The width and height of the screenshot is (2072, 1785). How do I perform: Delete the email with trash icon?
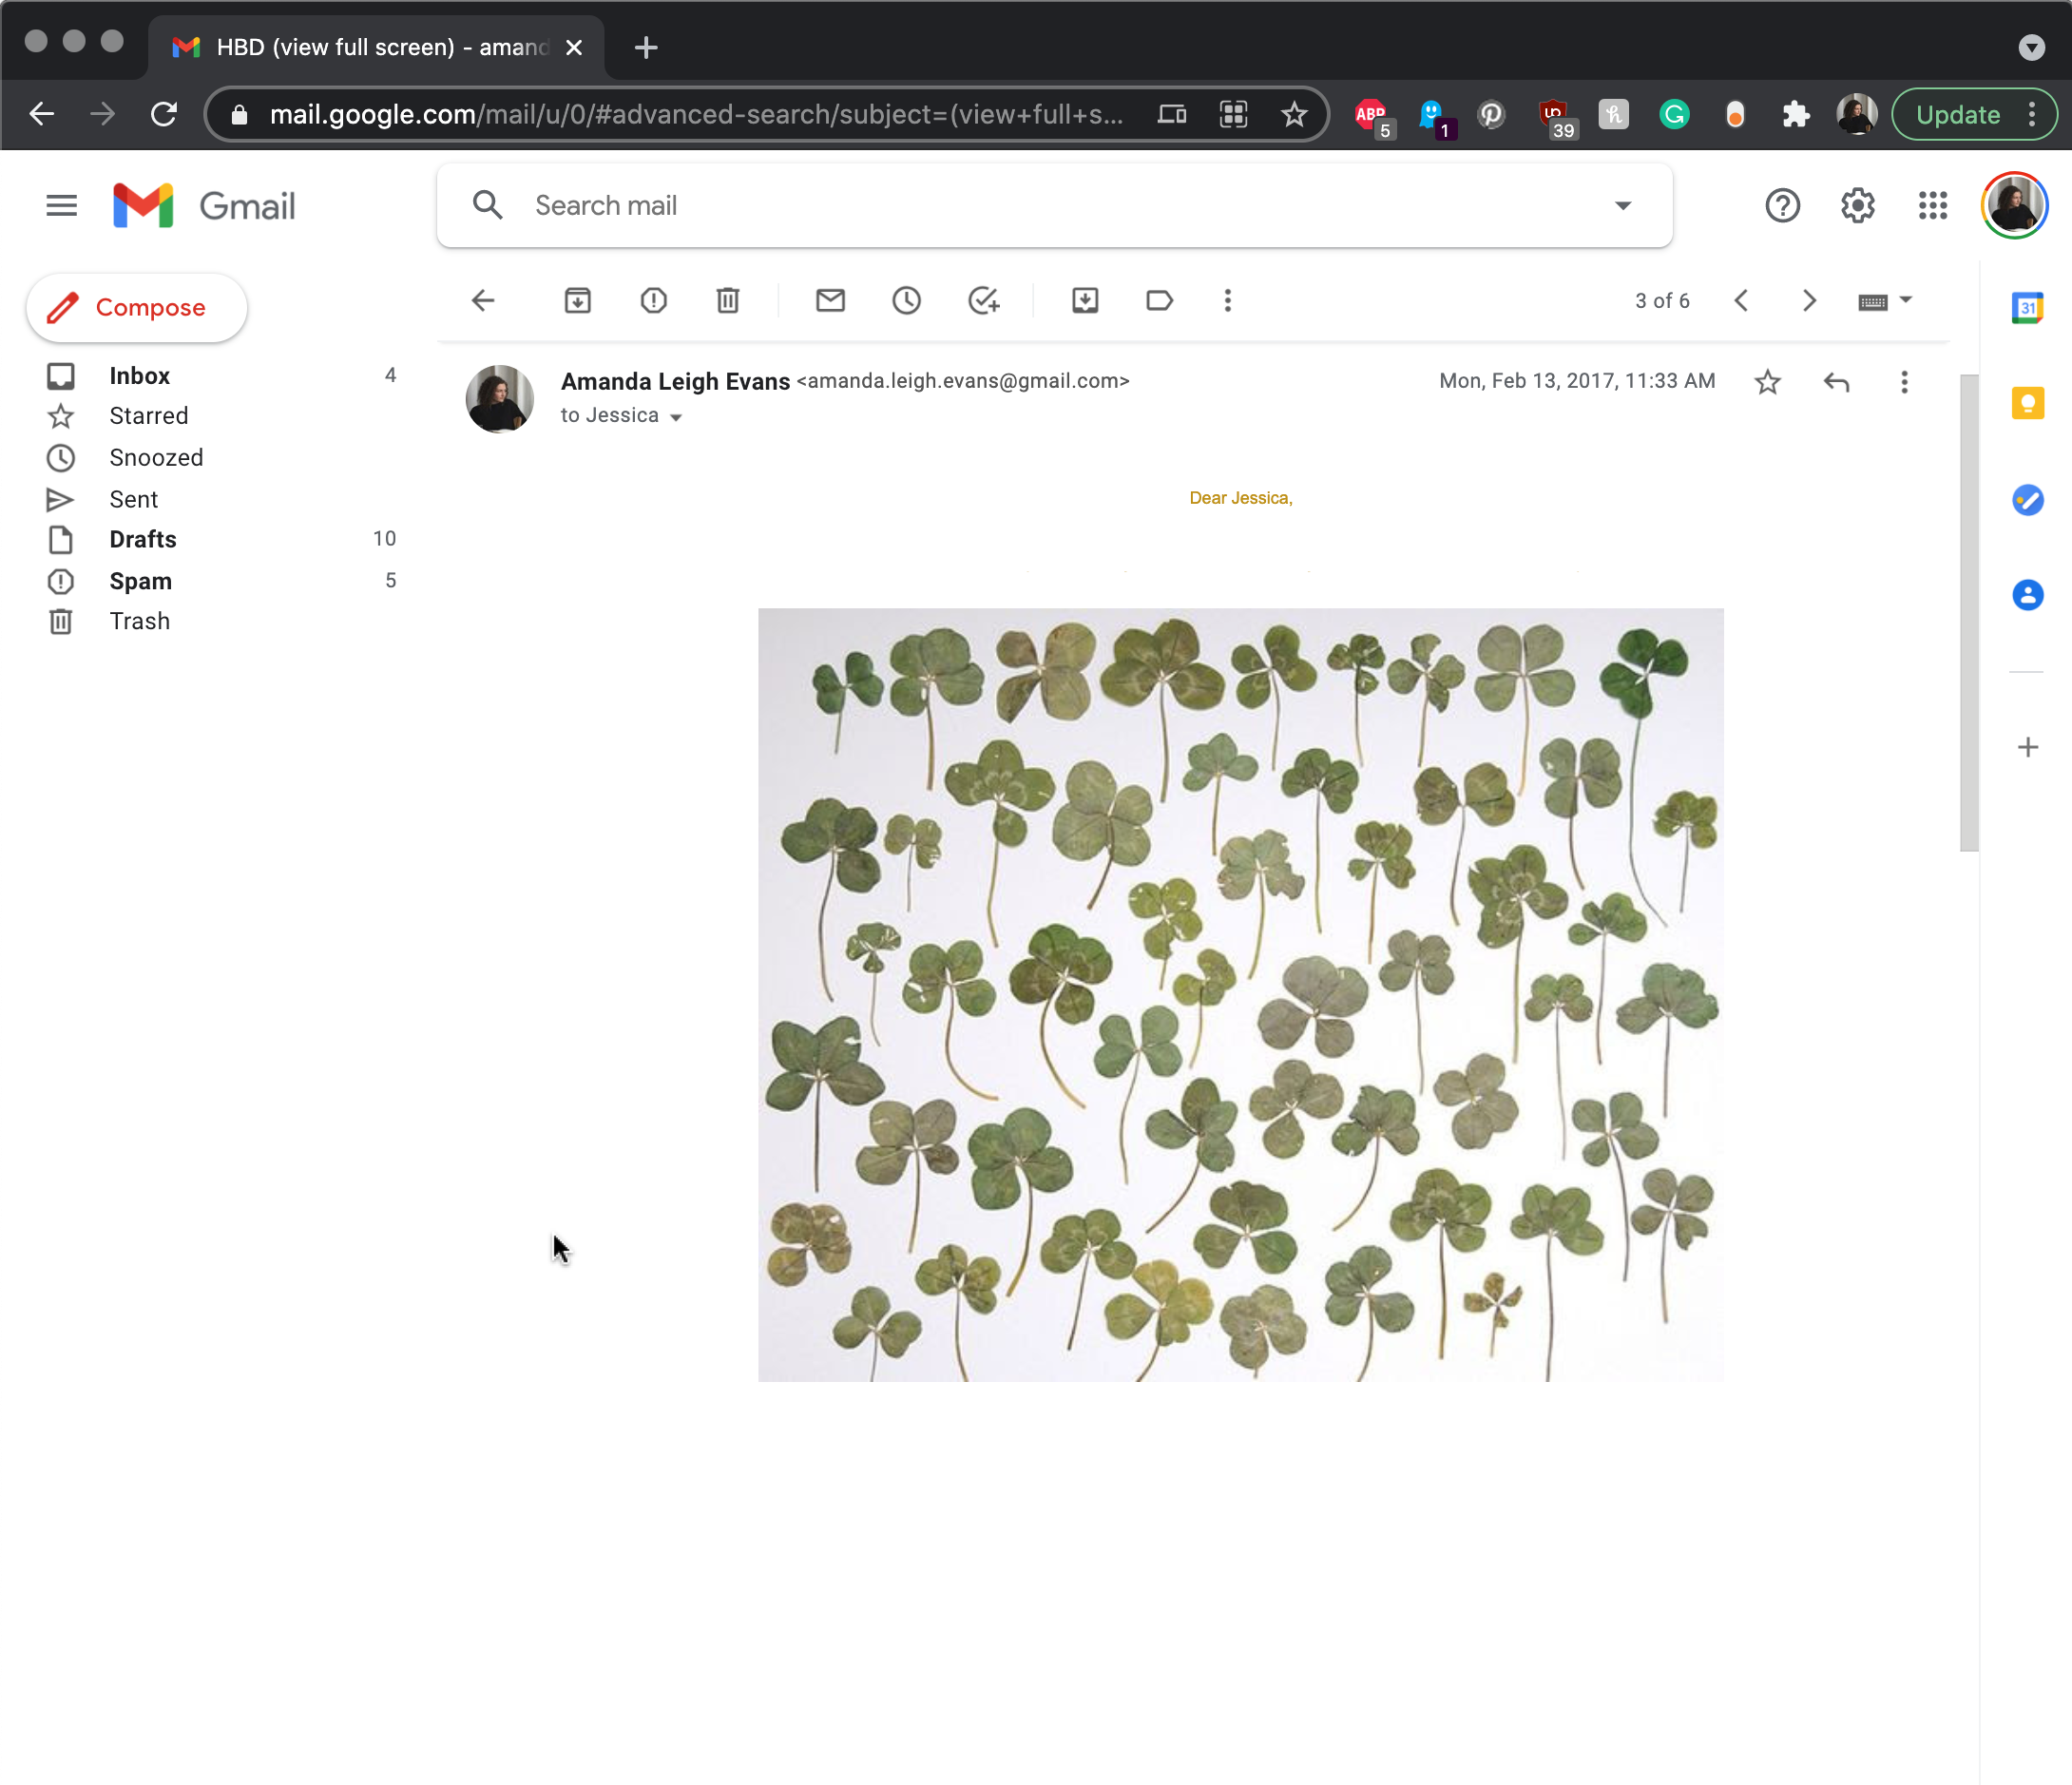click(728, 300)
